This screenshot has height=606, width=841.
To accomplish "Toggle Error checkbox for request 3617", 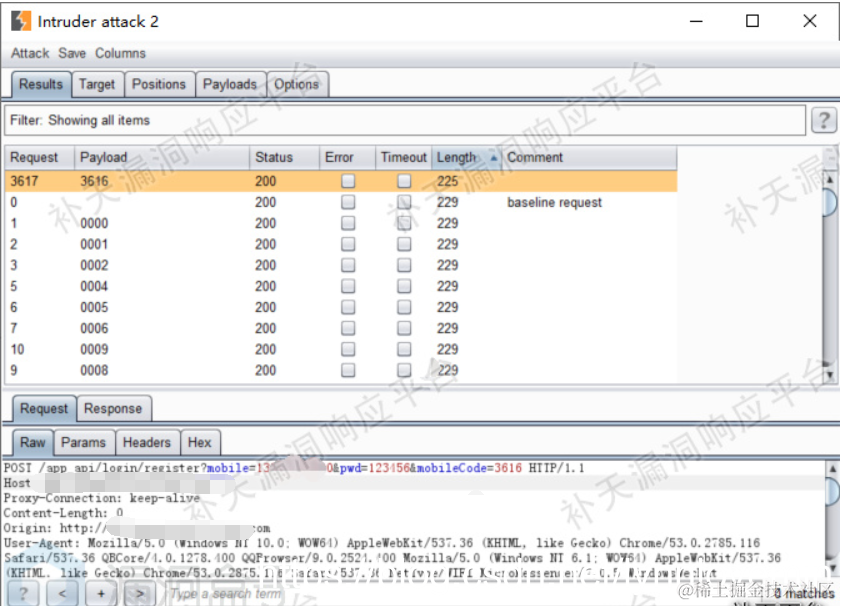I will click(x=348, y=181).
